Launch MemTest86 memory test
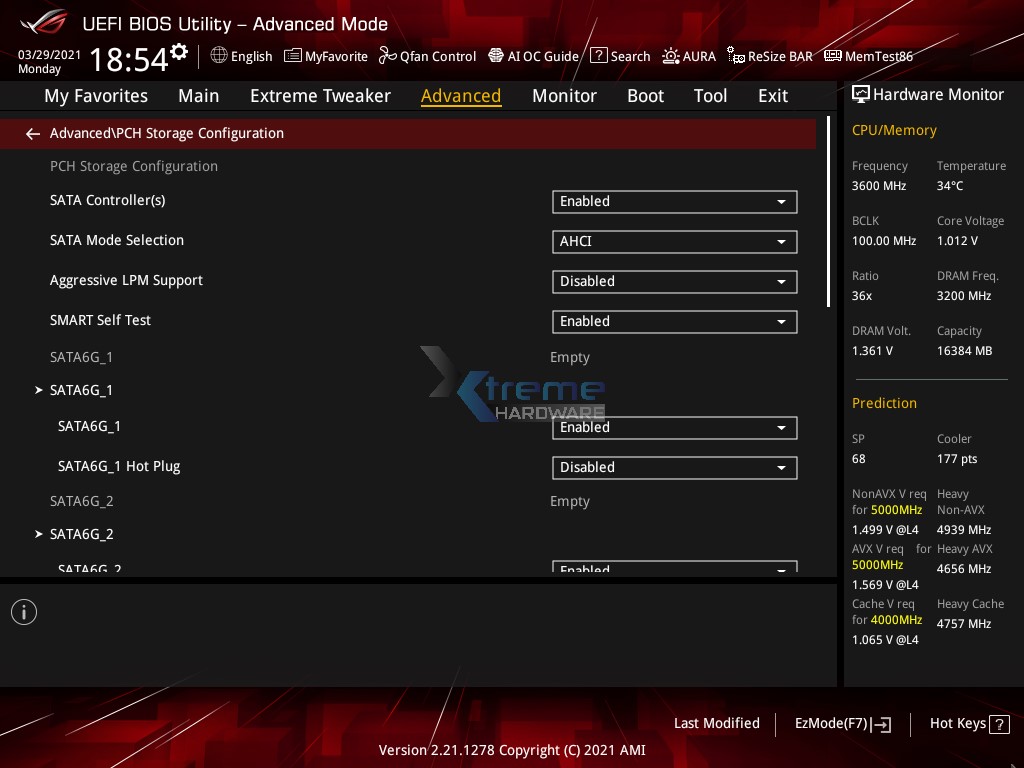 [x=868, y=56]
